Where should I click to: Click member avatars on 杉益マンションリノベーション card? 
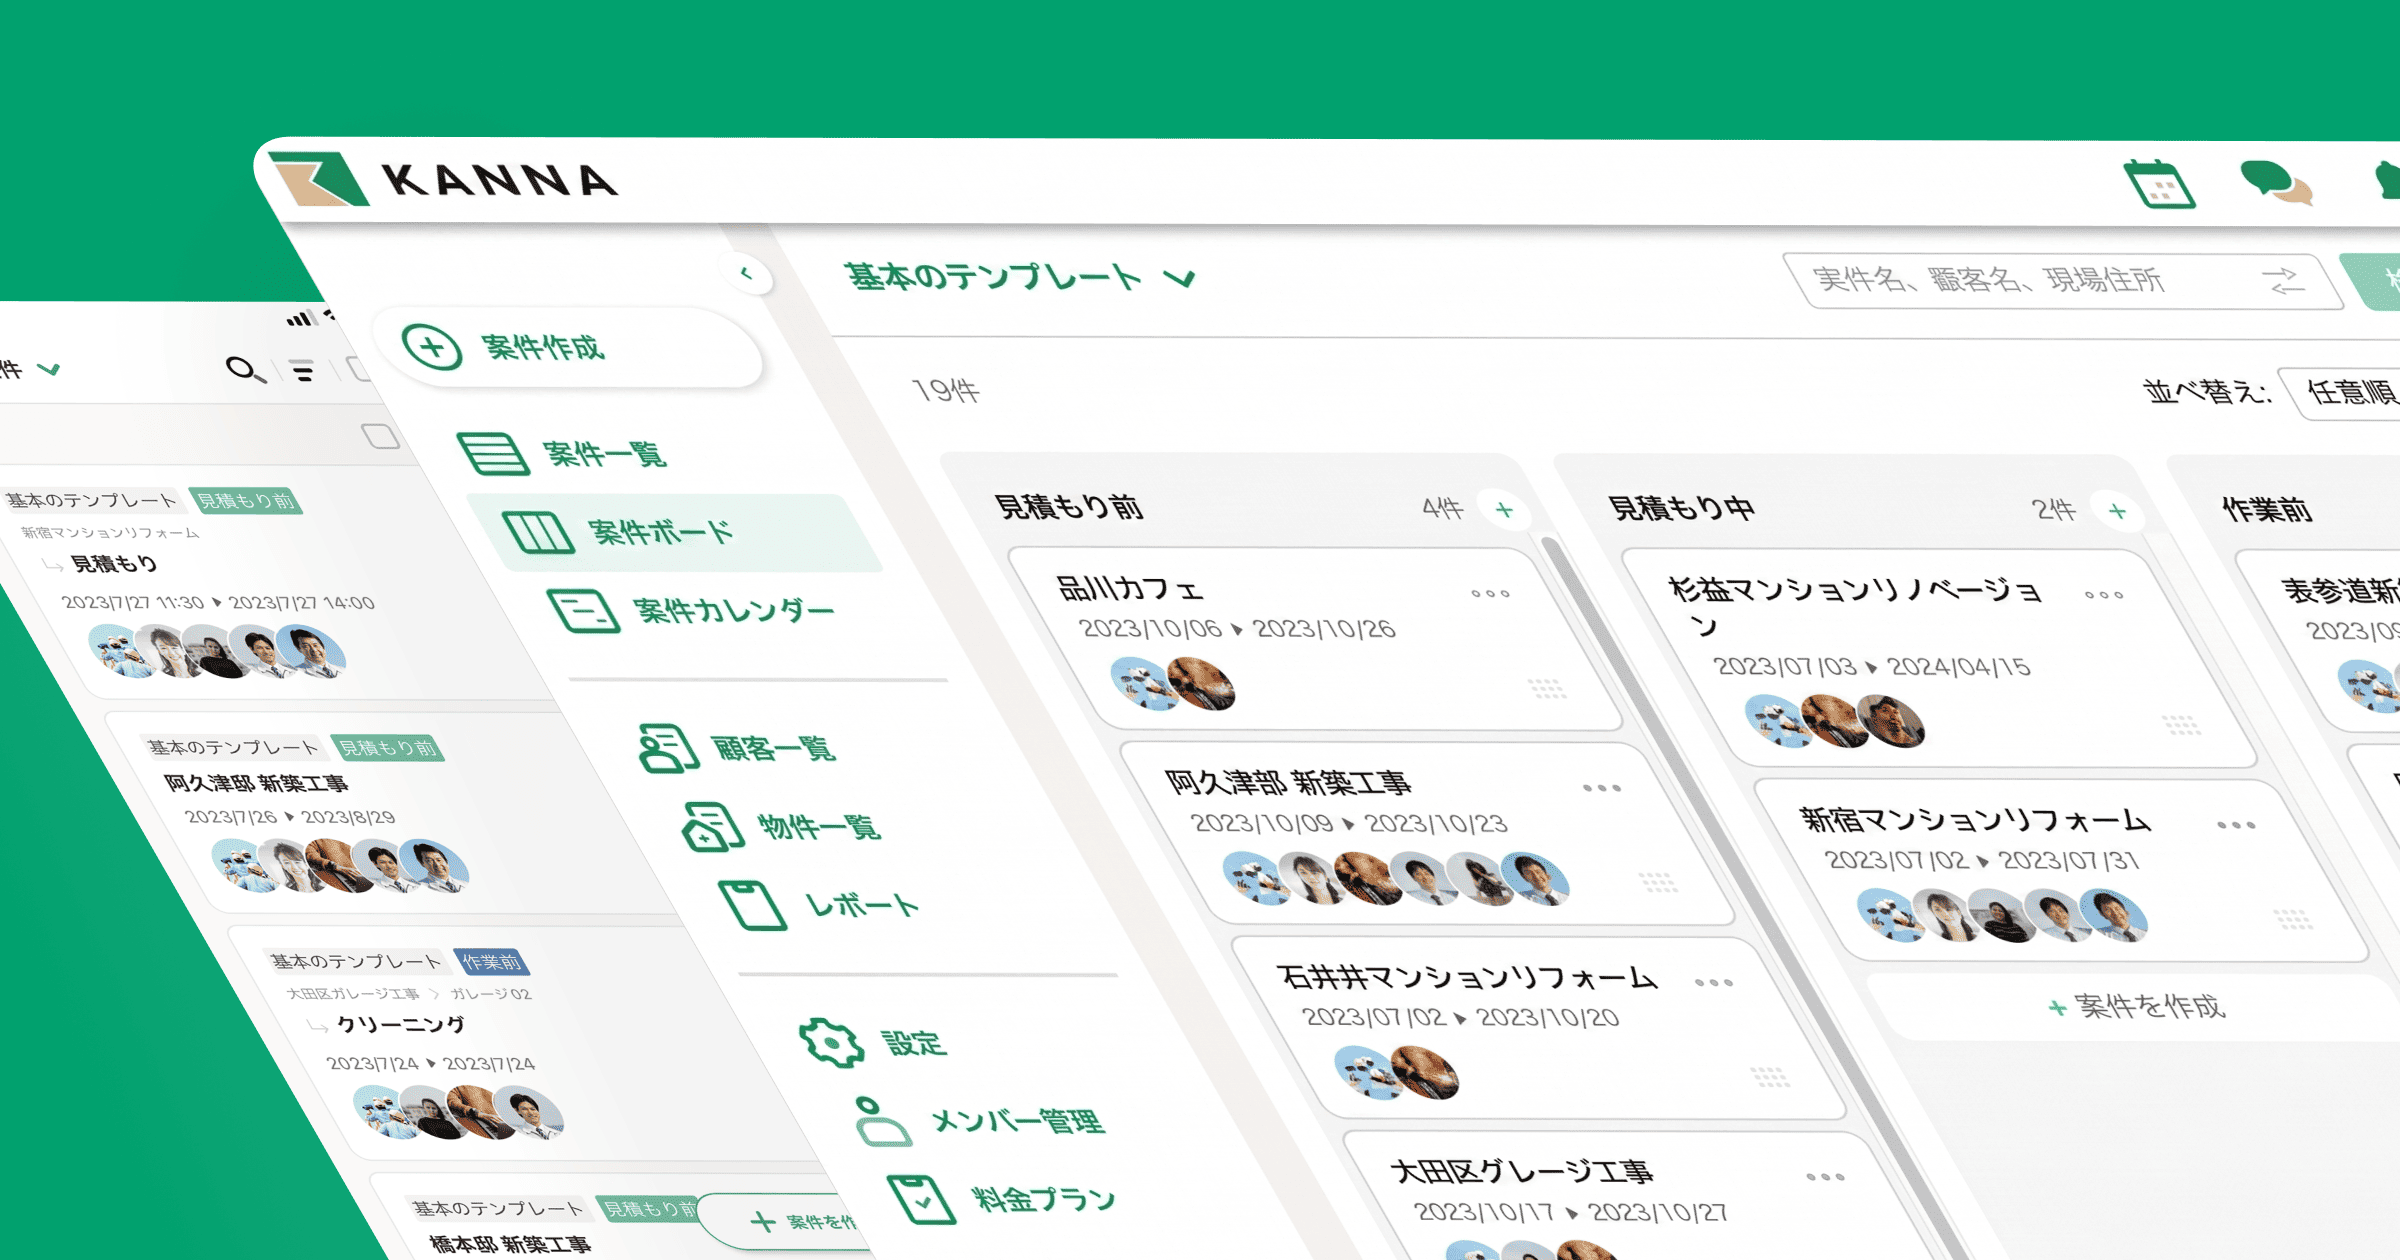(x=1835, y=721)
